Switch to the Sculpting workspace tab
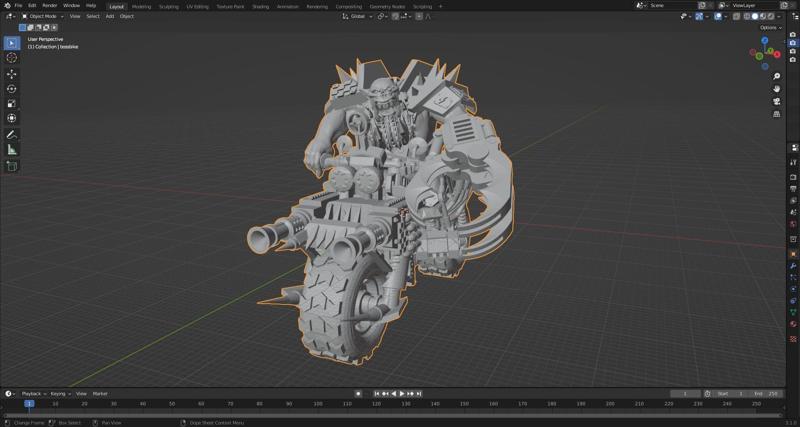Viewport: 800px width, 427px height. pos(169,7)
